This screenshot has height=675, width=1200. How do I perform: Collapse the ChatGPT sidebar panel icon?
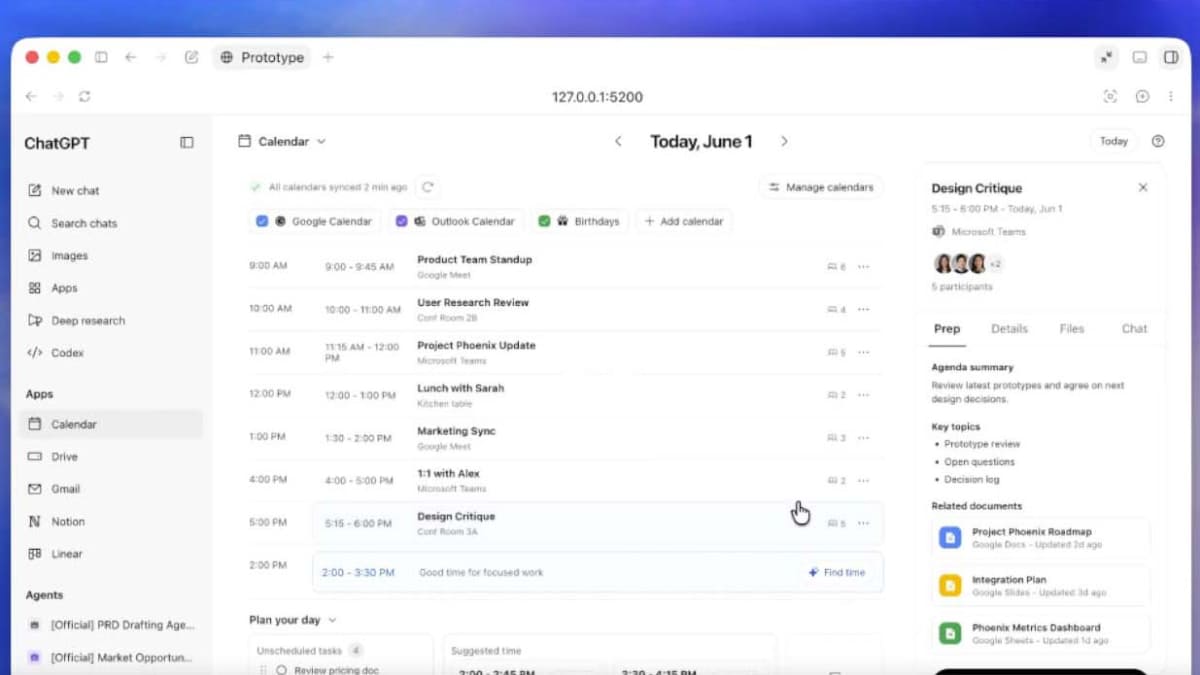[x=187, y=143]
